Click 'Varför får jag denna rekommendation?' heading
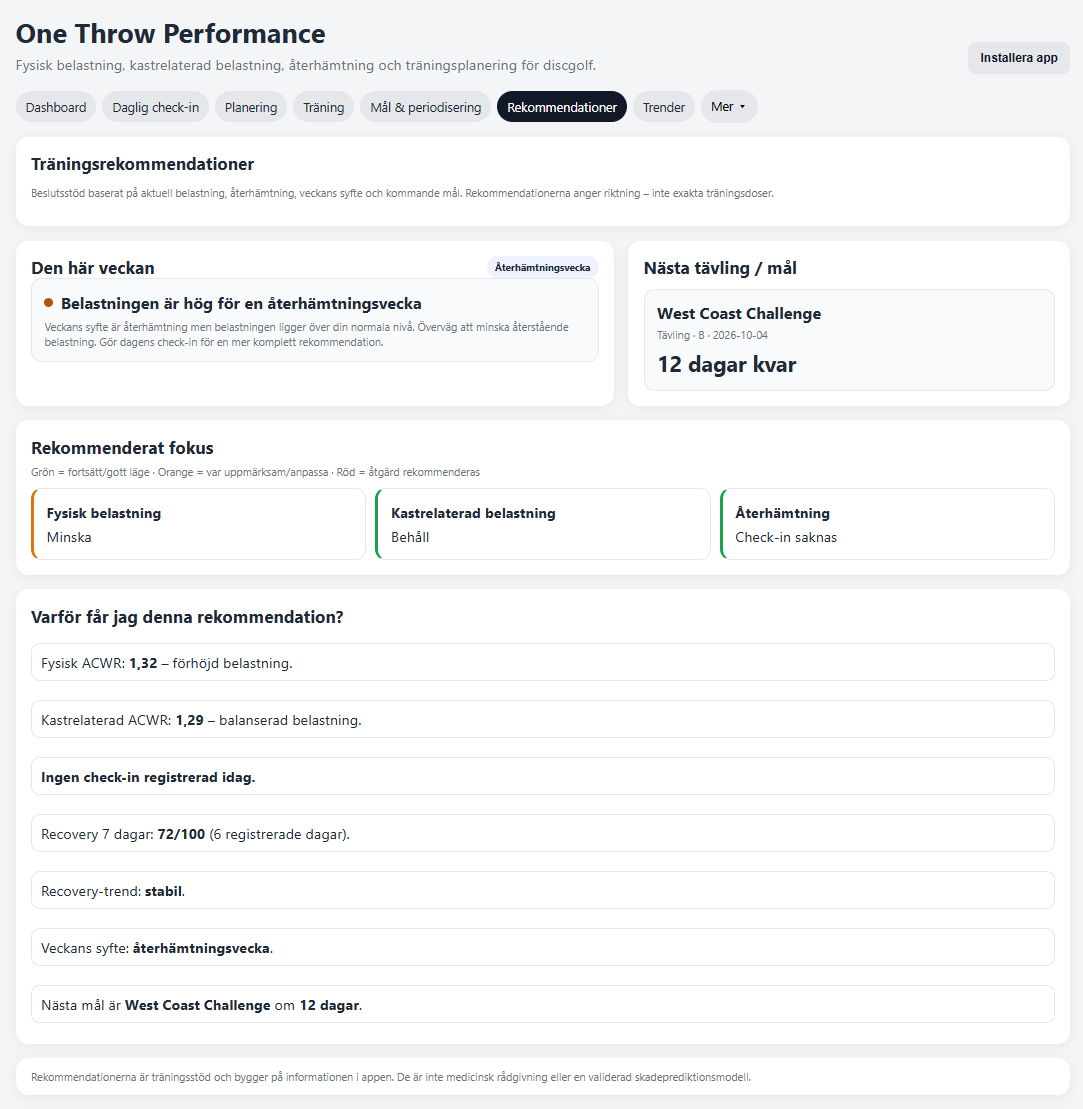The image size is (1083, 1109). [187, 617]
